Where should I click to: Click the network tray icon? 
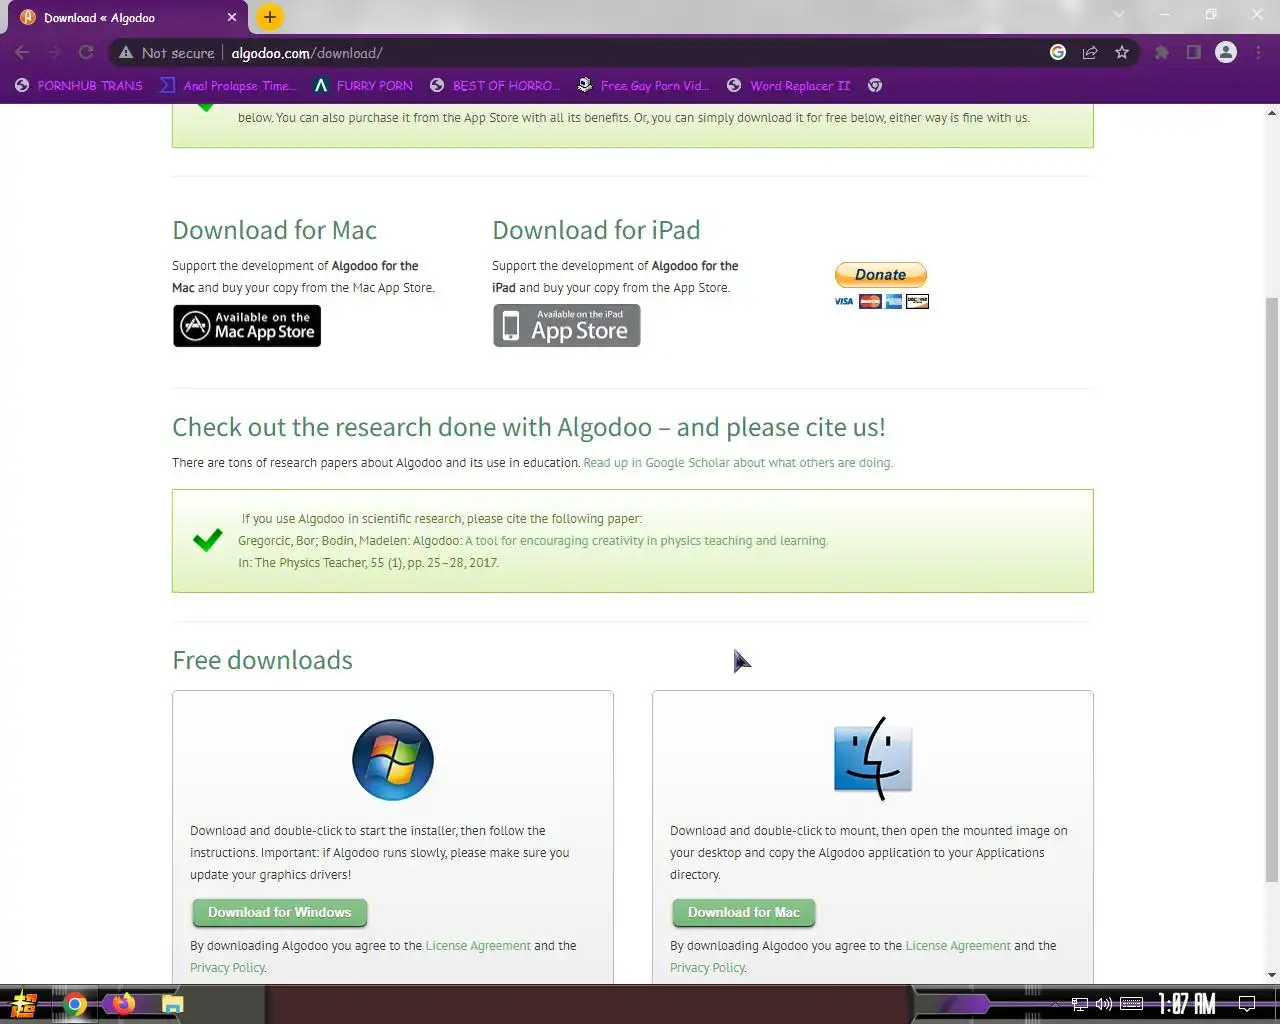coord(1080,1004)
